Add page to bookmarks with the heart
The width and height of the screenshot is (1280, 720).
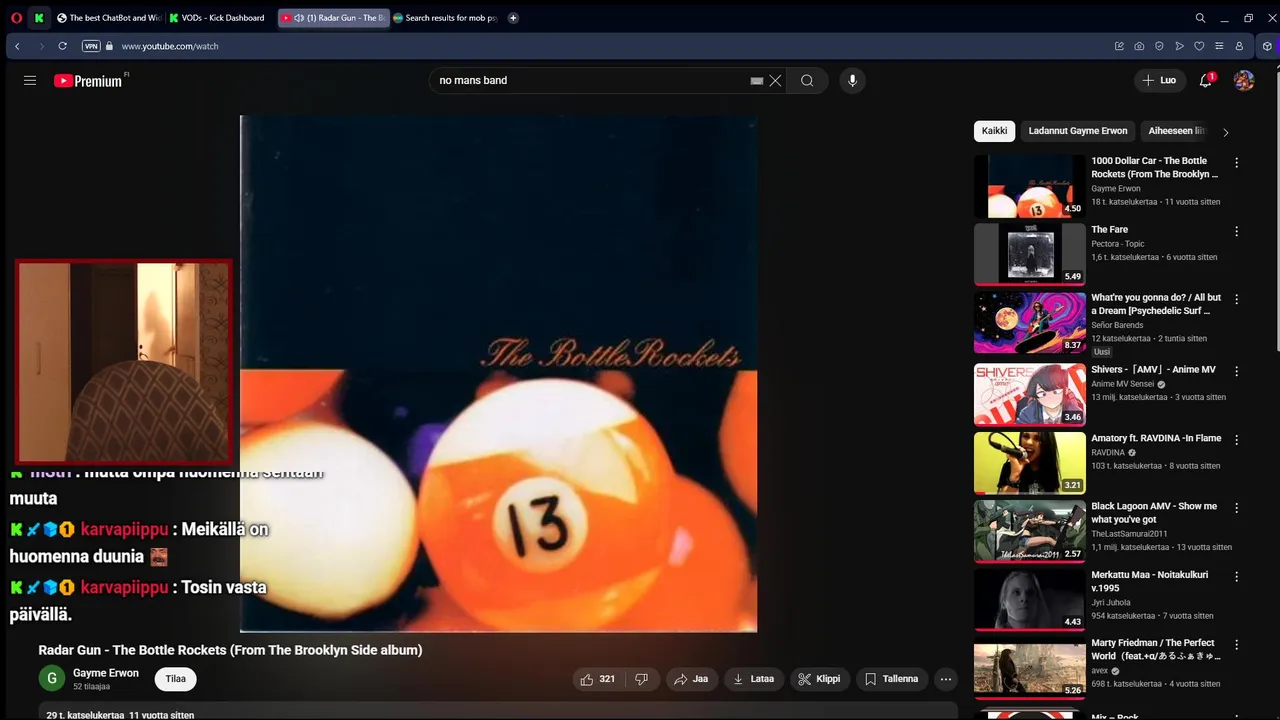[x=1199, y=46]
